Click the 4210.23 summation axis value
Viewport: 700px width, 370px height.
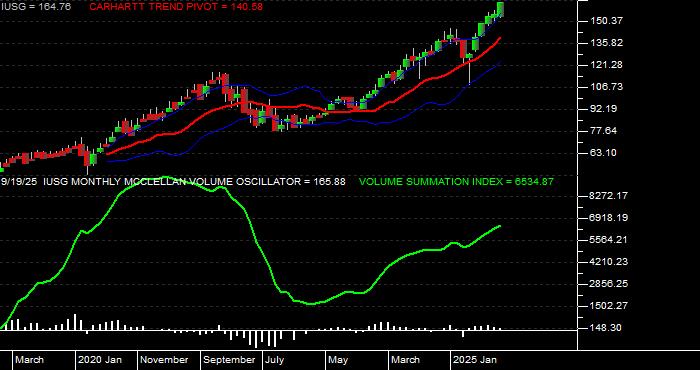tap(609, 262)
